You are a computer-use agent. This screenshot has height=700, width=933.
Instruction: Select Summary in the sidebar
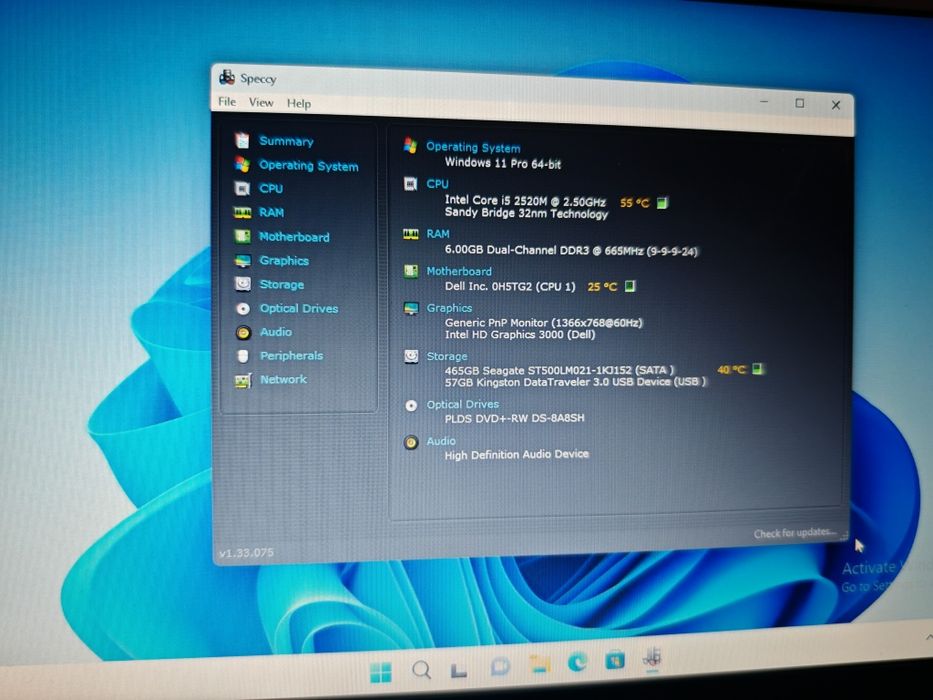tap(286, 141)
